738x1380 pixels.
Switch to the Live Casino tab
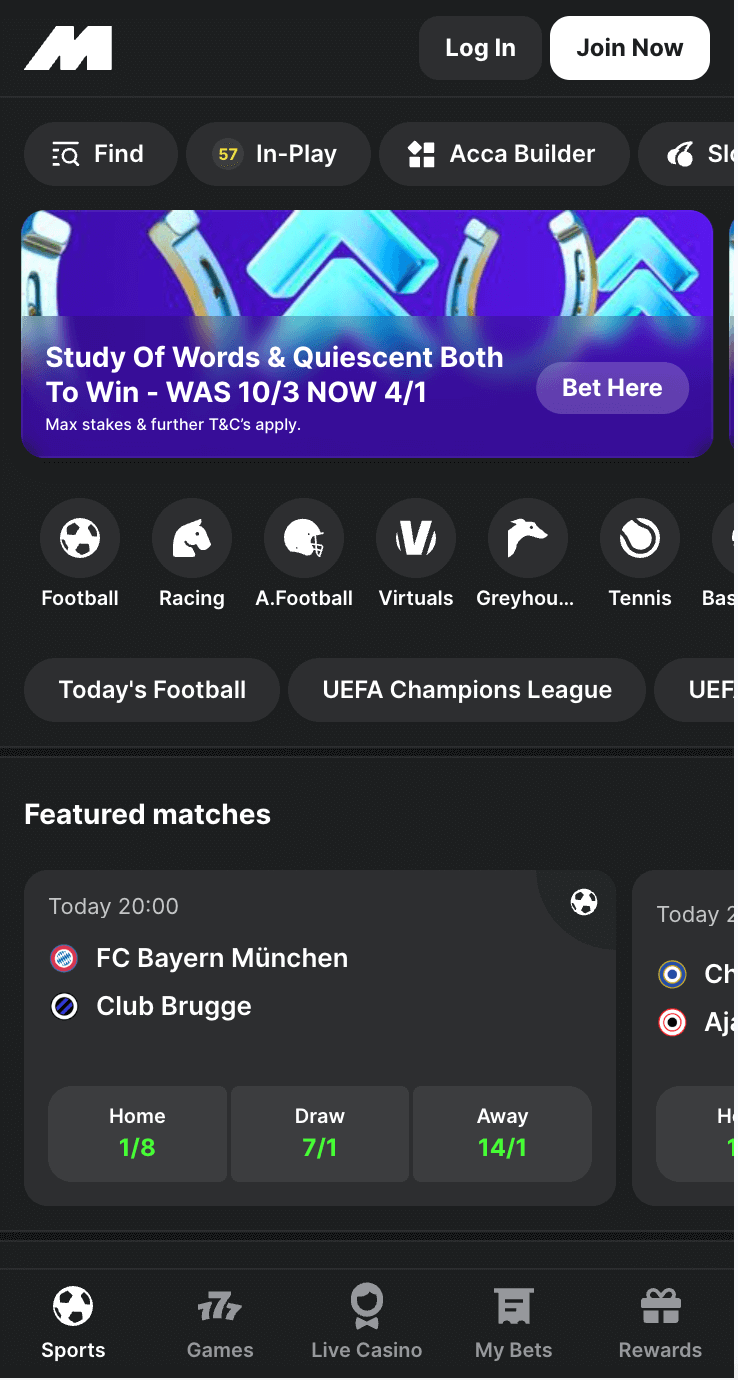pyautogui.click(x=367, y=1323)
